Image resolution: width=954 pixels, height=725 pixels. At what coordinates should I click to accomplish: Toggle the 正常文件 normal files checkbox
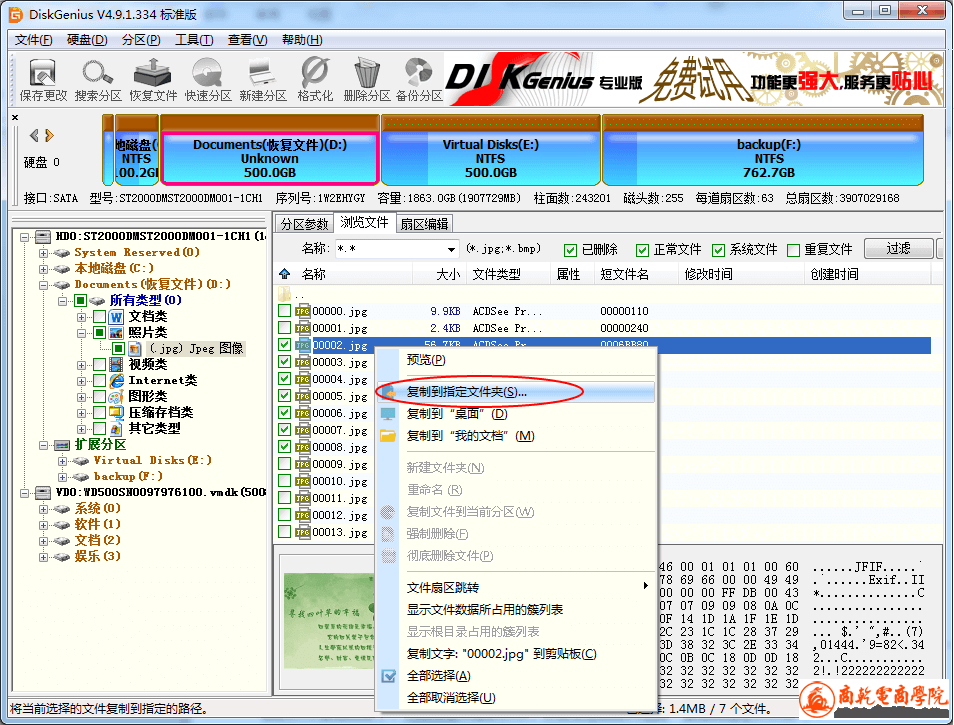(642, 250)
